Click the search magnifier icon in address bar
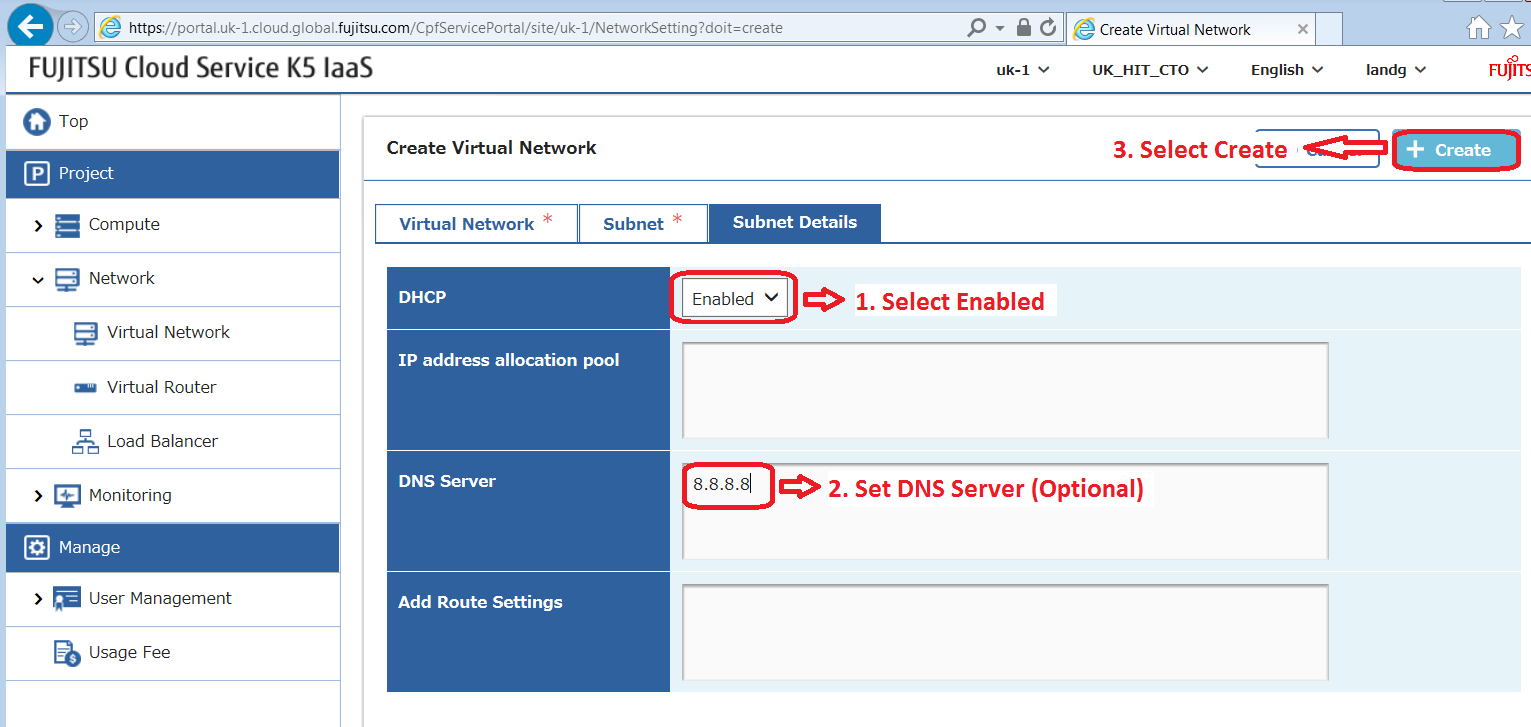 (x=976, y=28)
